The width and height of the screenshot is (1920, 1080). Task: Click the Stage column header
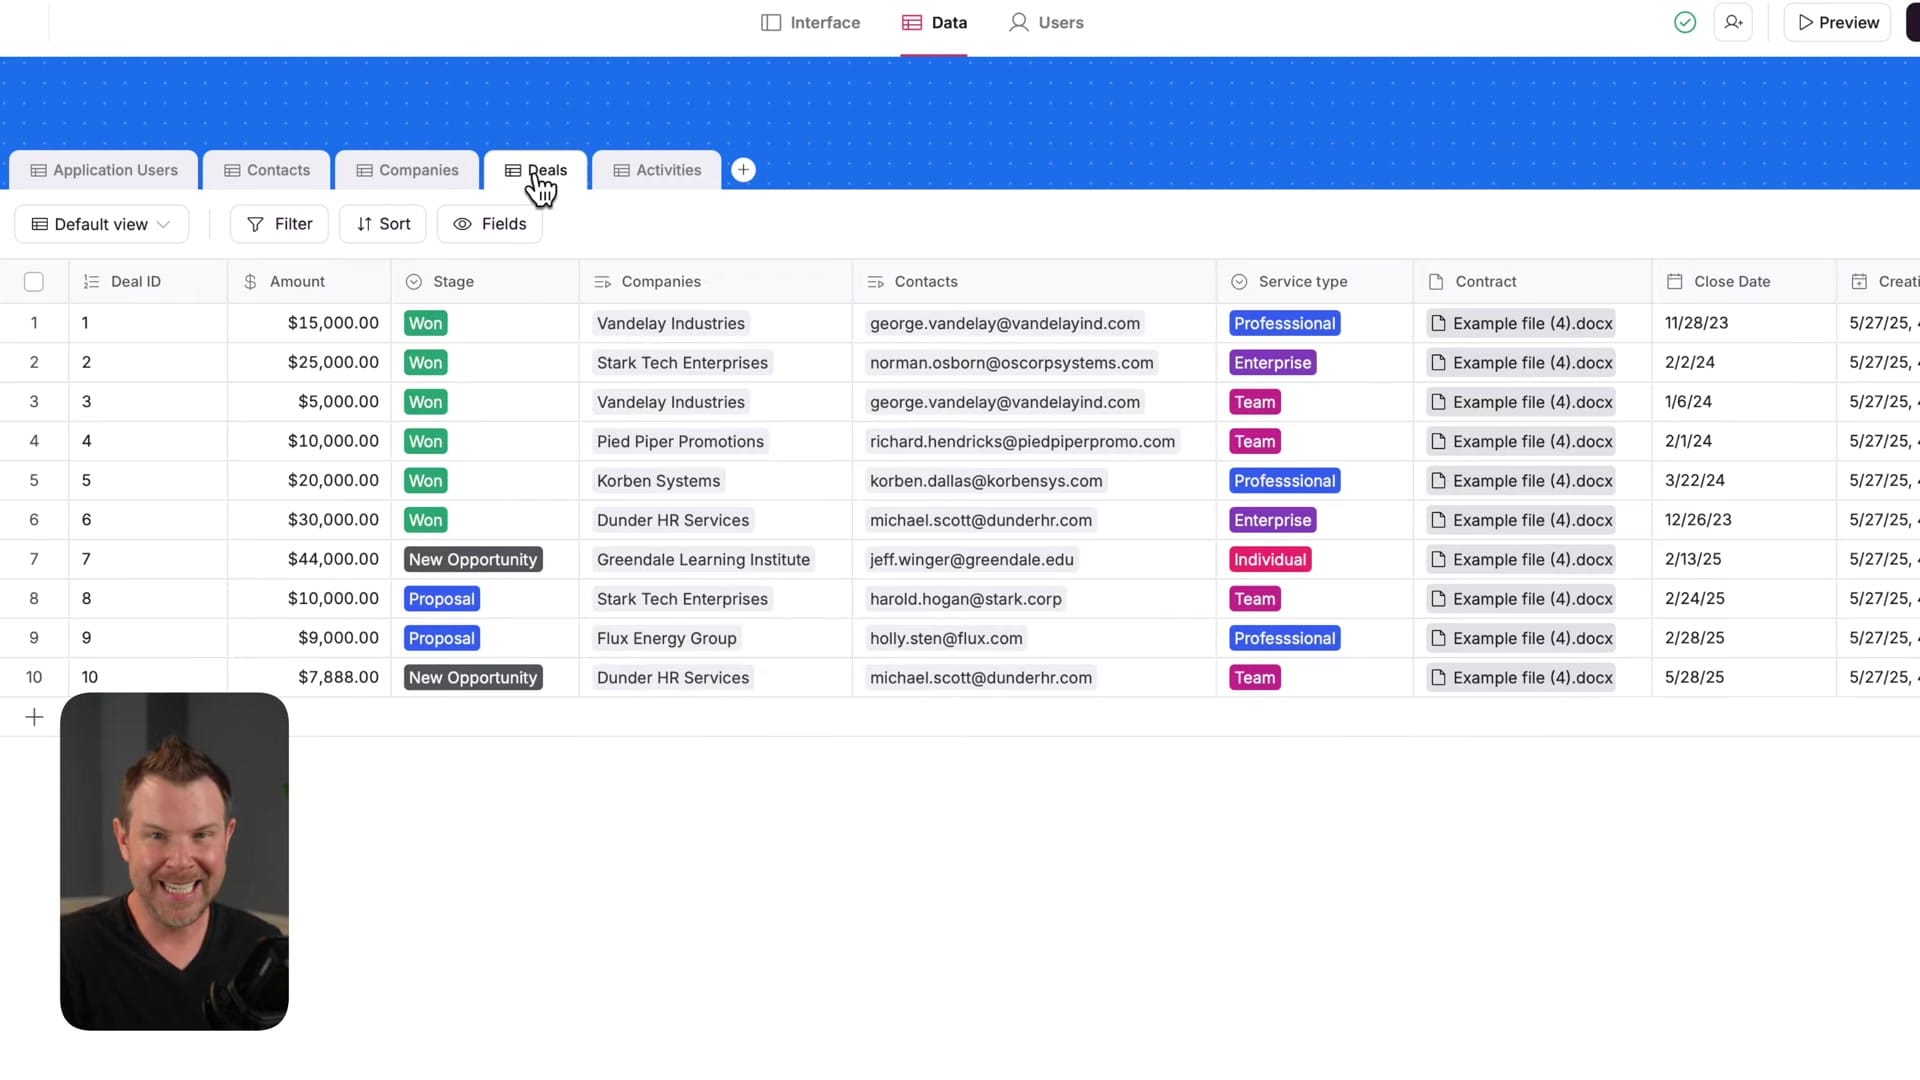[x=485, y=281]
